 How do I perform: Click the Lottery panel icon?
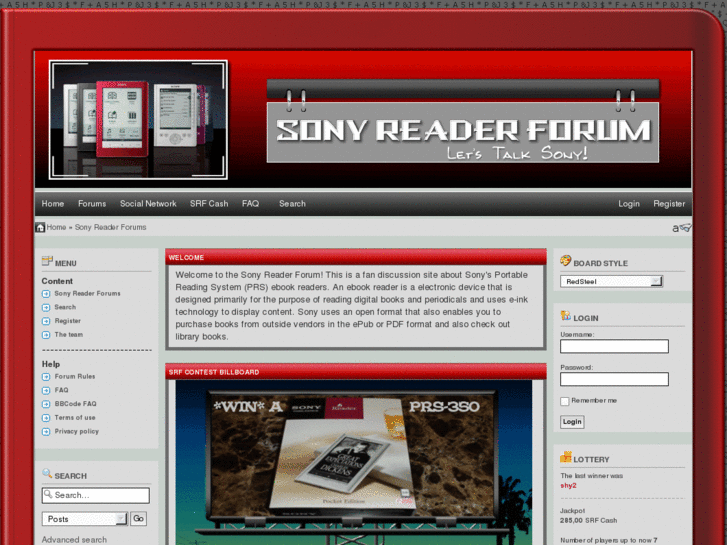(565, 457)
